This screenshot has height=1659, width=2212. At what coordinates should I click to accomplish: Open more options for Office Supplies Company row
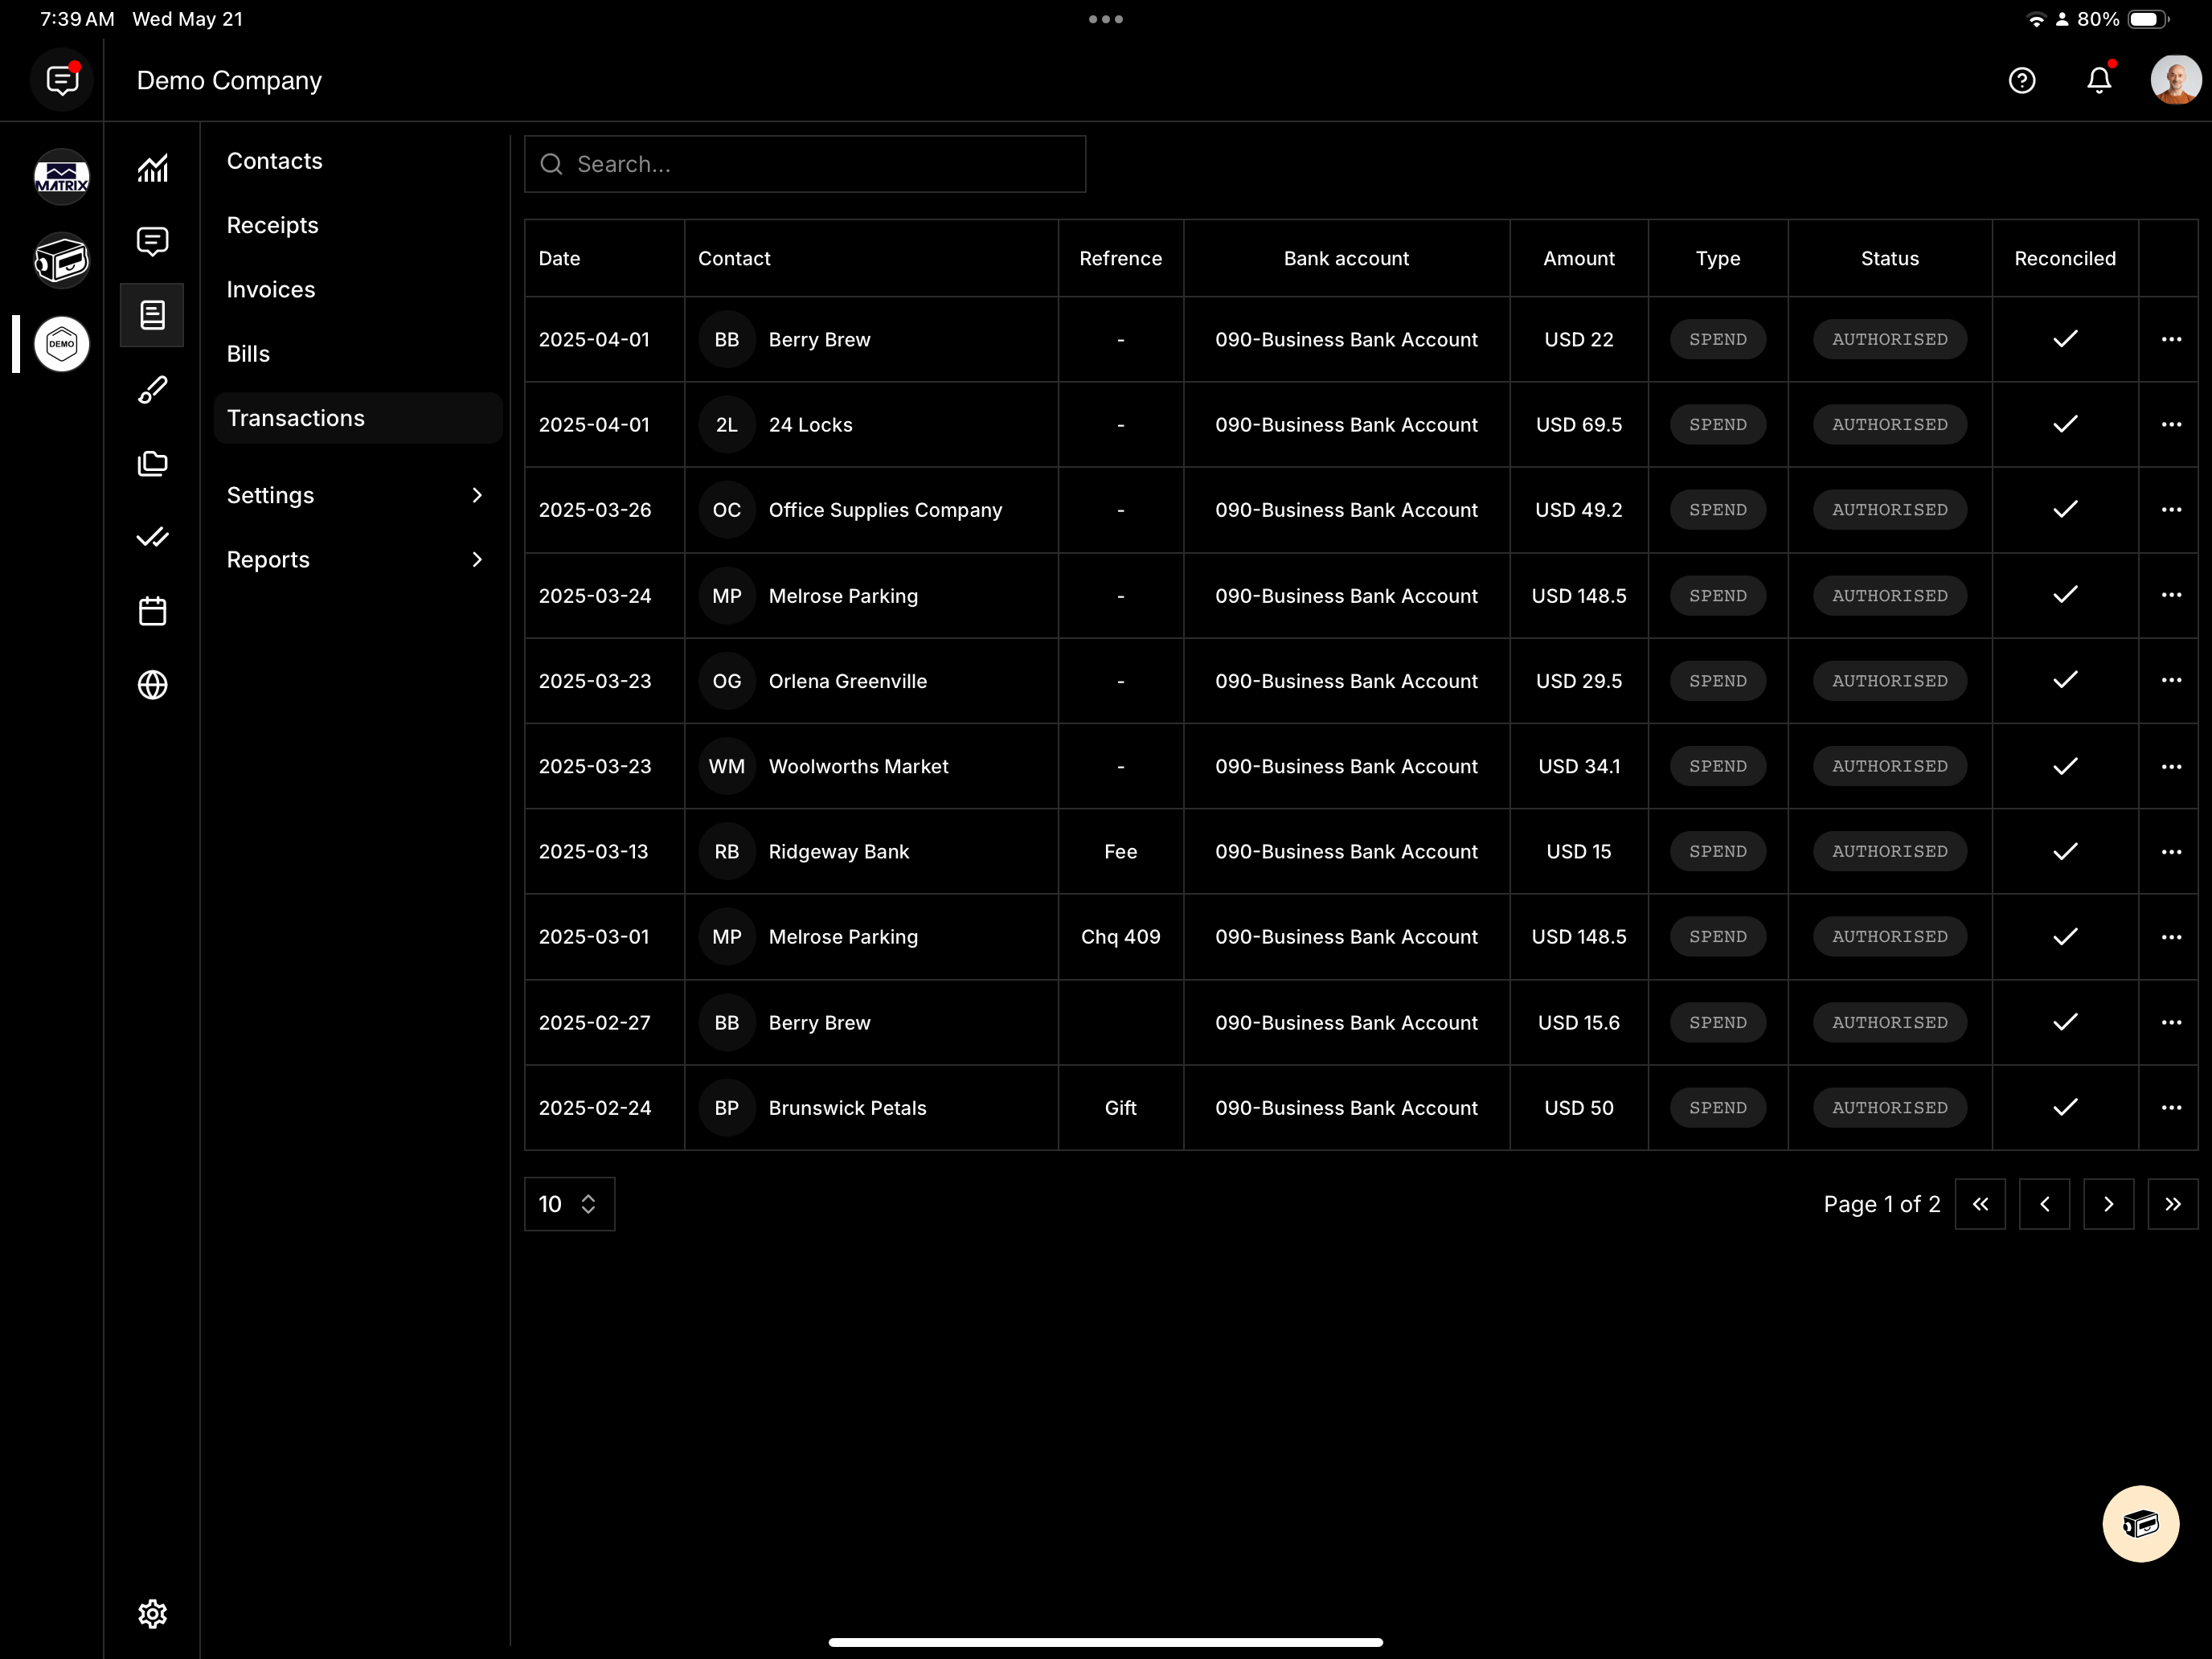point(2171,509)
